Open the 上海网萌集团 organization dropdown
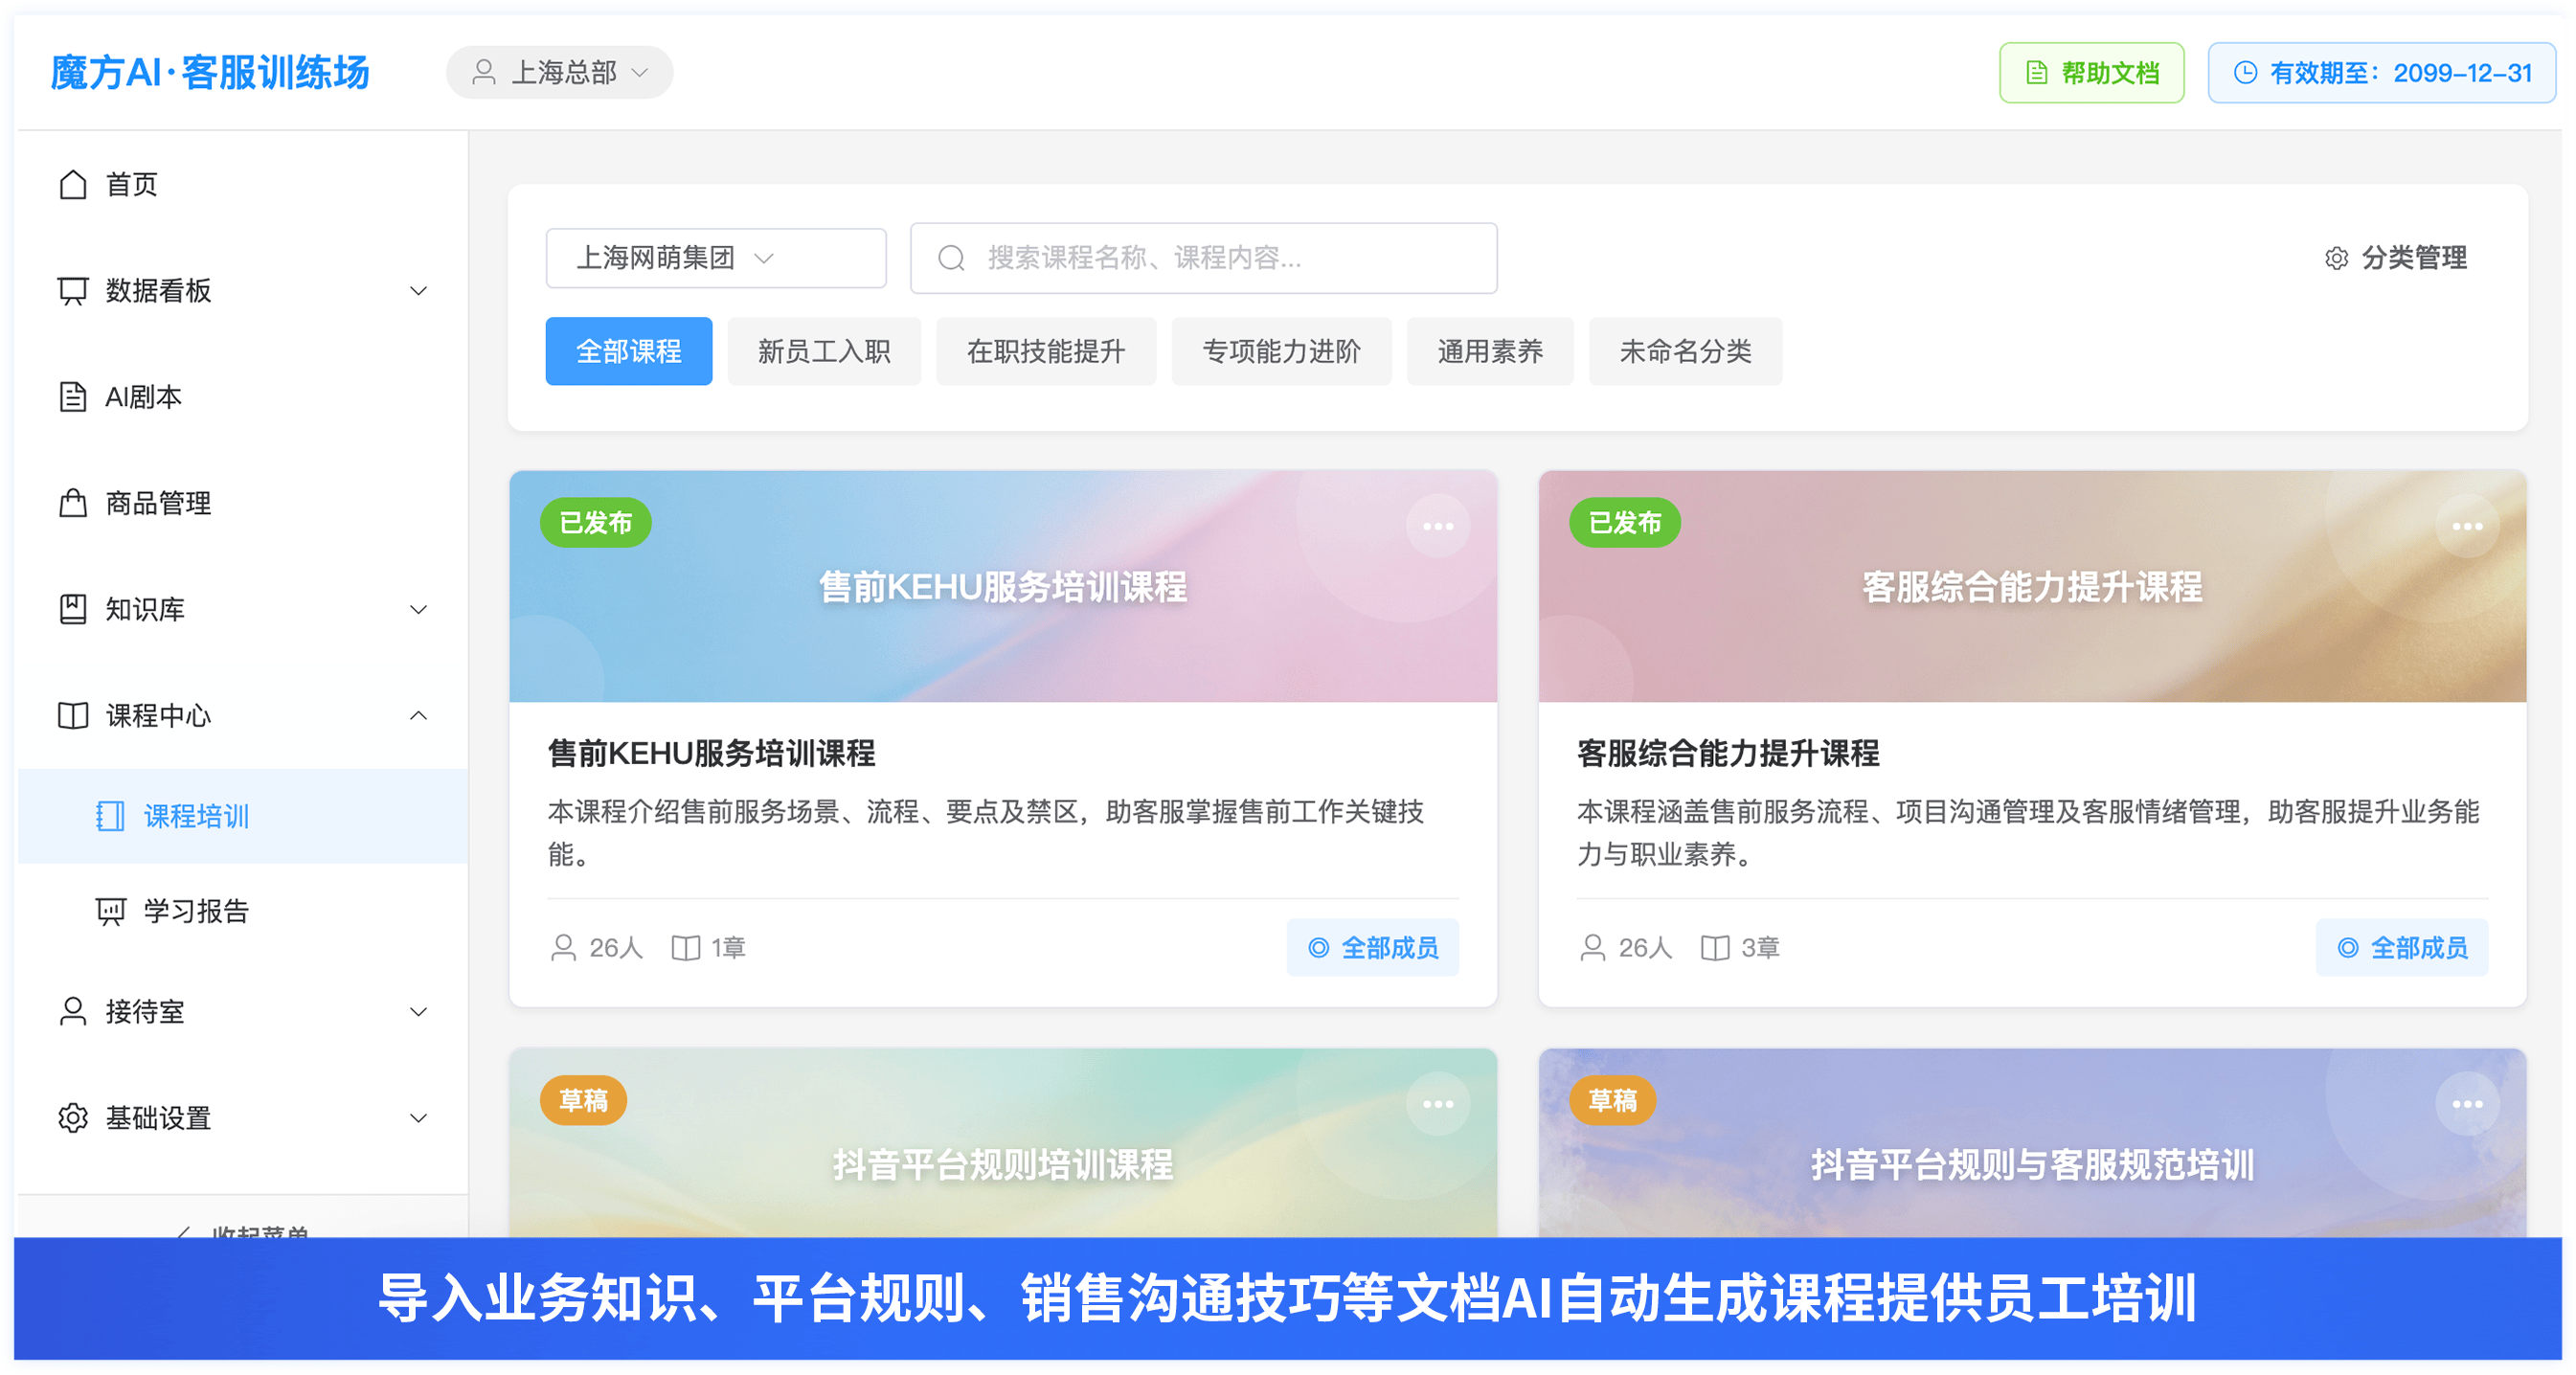The width and height of the screenshot is (2576, 1375). click(x=716, y=258)
